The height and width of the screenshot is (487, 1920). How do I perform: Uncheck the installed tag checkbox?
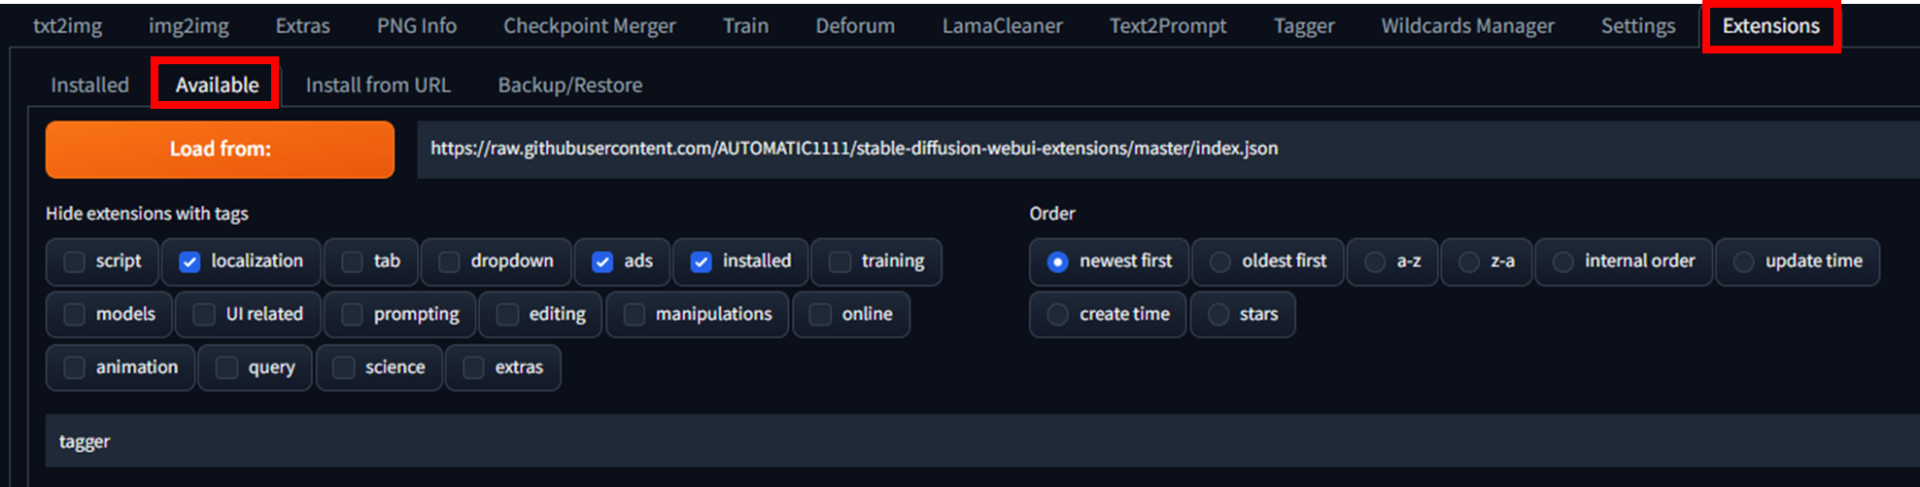701,262
